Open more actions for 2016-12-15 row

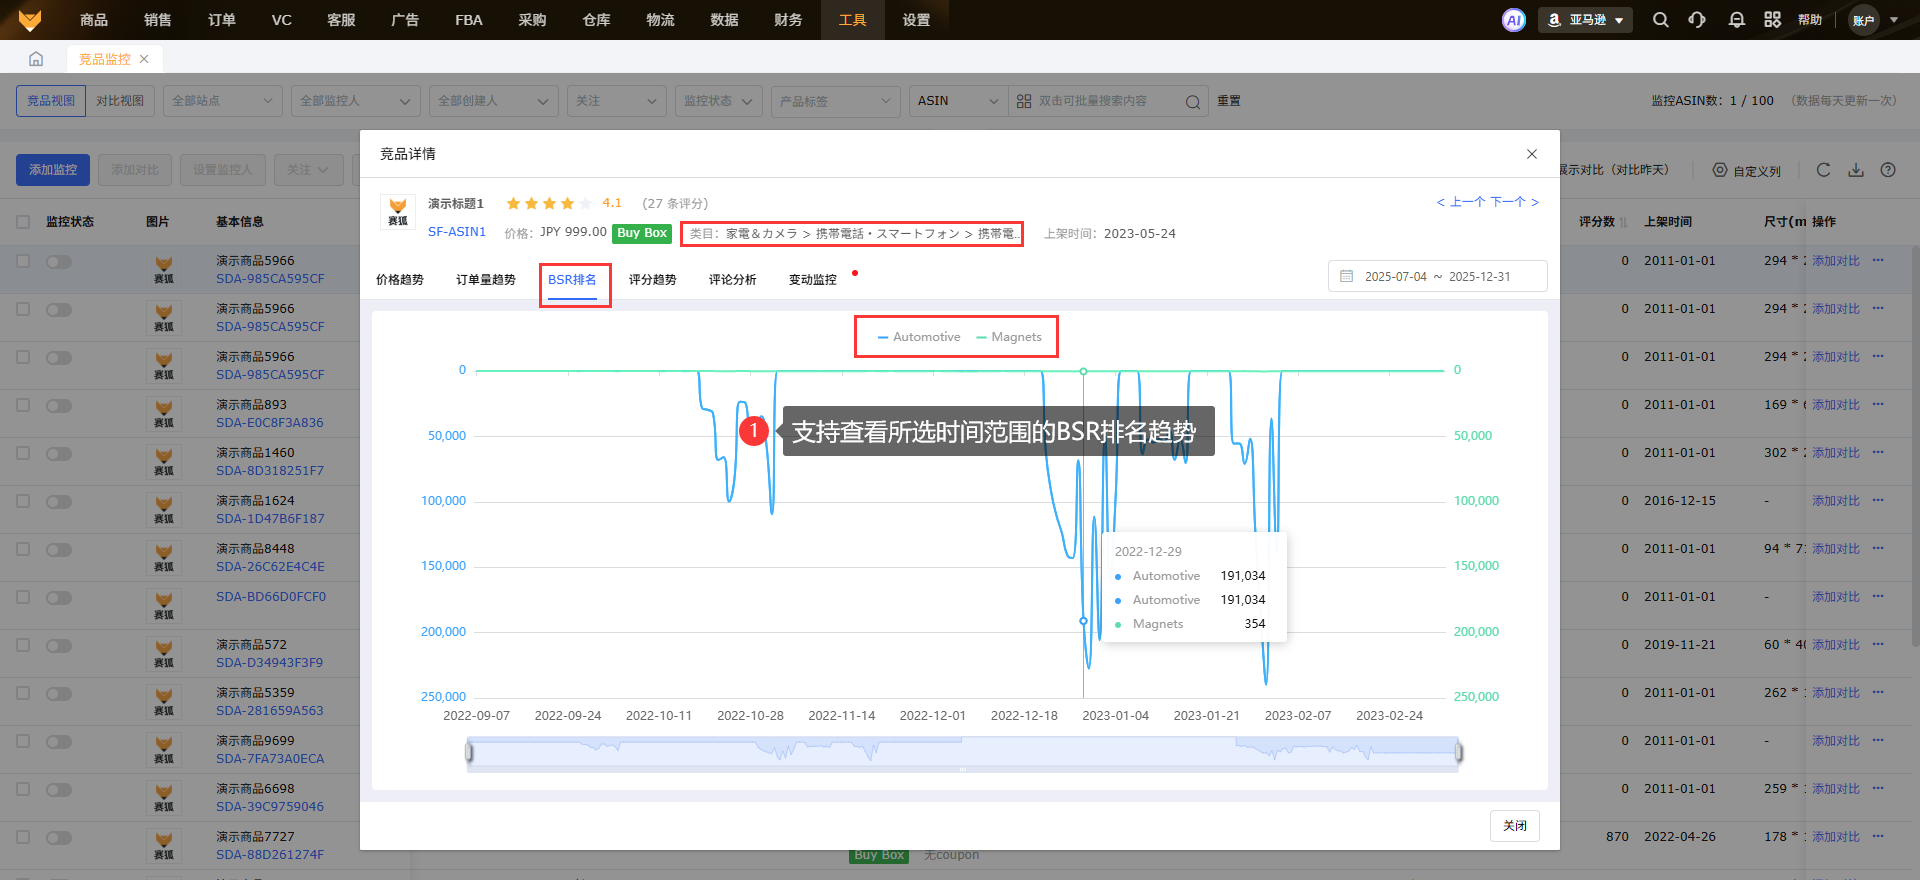(x=1878, y=500)
